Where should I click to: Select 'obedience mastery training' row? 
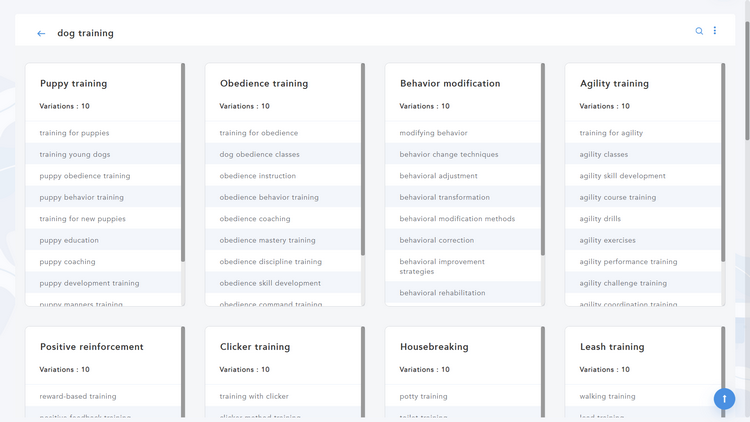[283, 240]
